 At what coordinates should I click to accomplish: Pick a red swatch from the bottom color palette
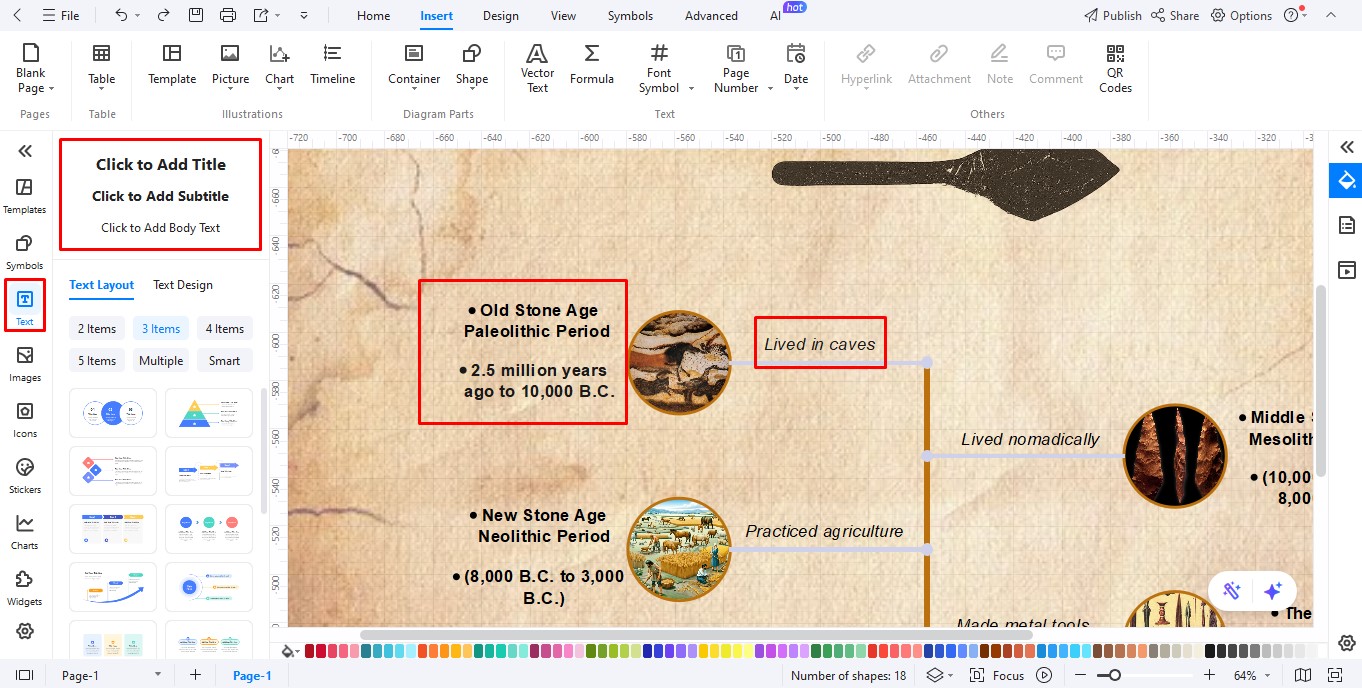[310, 650]
